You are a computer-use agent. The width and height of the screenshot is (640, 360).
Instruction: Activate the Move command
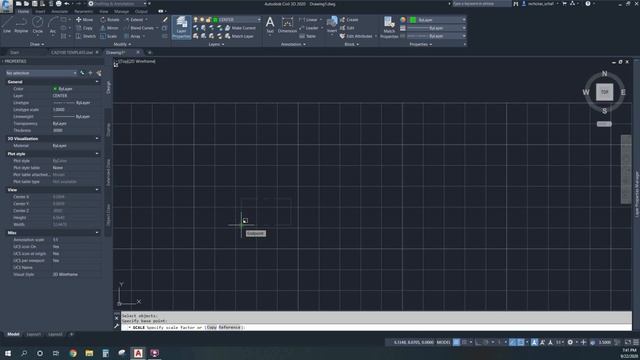point(84,20)
